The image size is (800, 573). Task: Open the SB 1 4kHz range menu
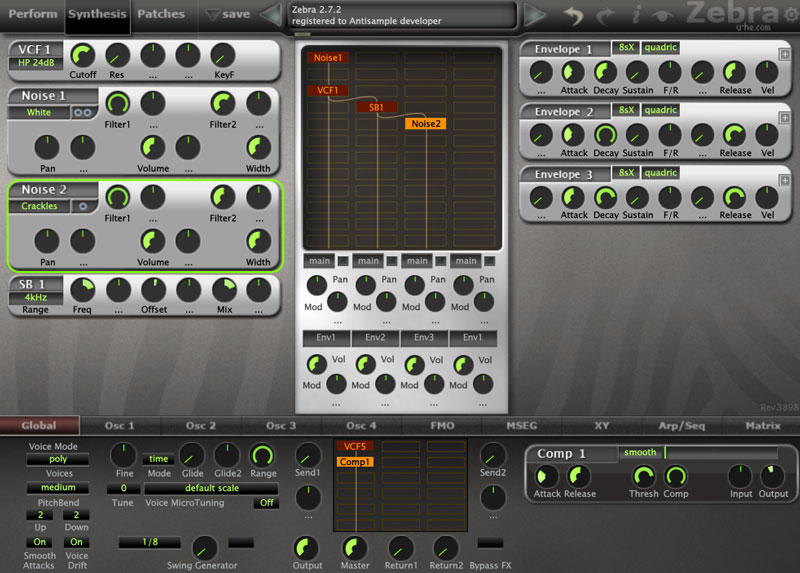pyautogui.click(x=36, y=297)
